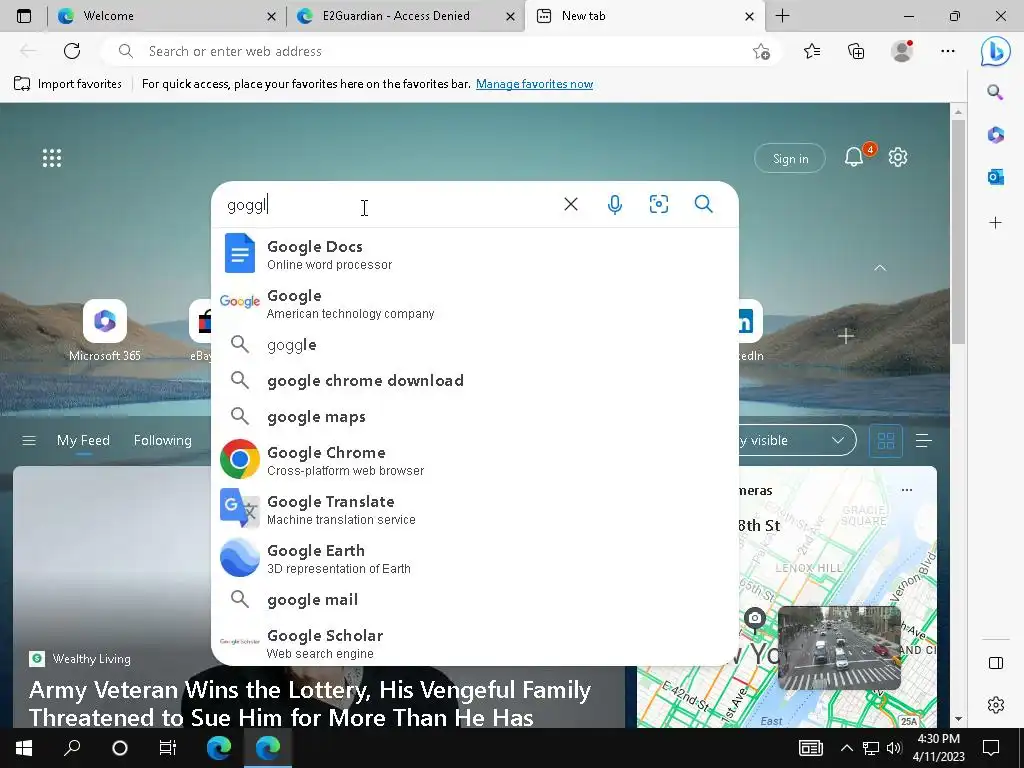Viewport: 1024px width, 768px height.
Task: Open Microsoft 365 quick link tile
Action: point(104,330)
